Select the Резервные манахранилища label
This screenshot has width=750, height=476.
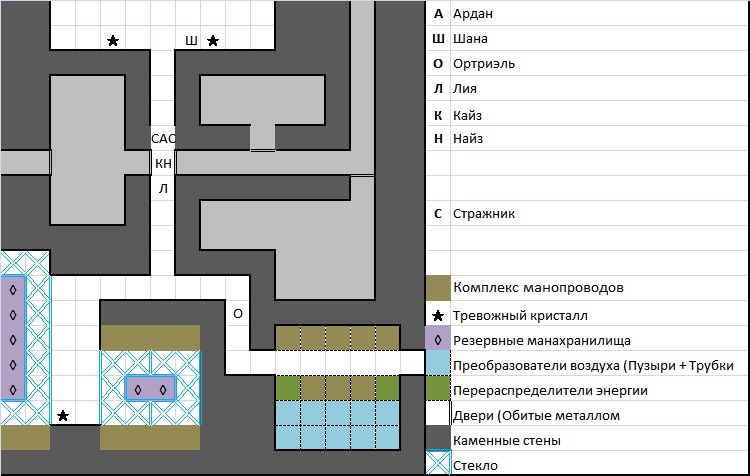click(x=541, y=341)
